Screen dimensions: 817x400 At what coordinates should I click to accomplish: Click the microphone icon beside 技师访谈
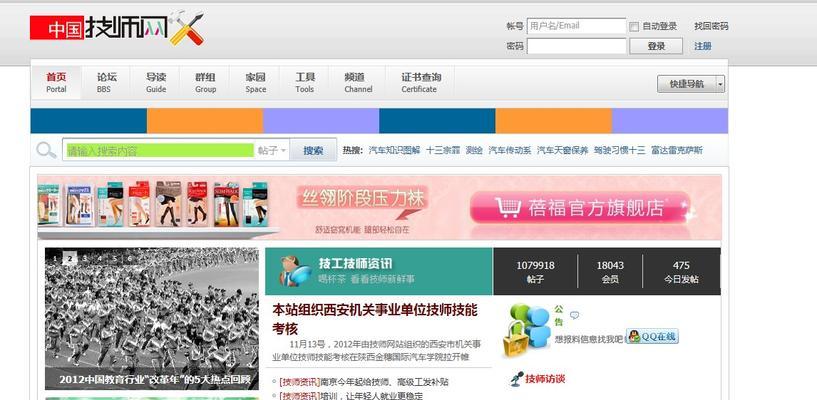[x=516, y=379]
